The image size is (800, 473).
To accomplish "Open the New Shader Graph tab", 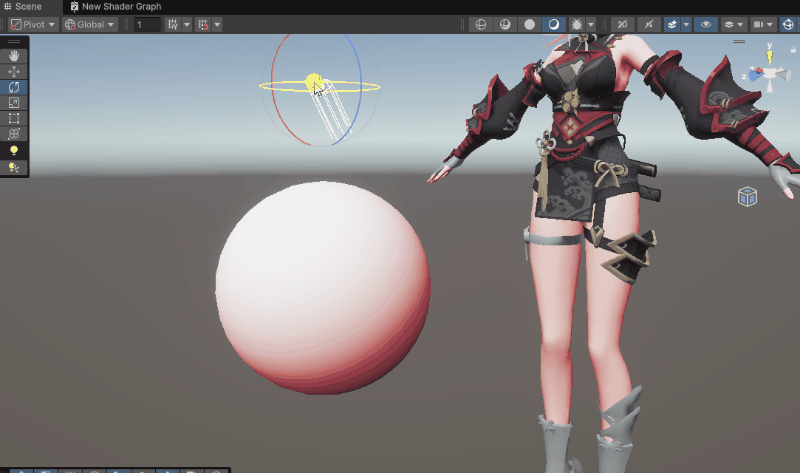I will click(116, 7).
